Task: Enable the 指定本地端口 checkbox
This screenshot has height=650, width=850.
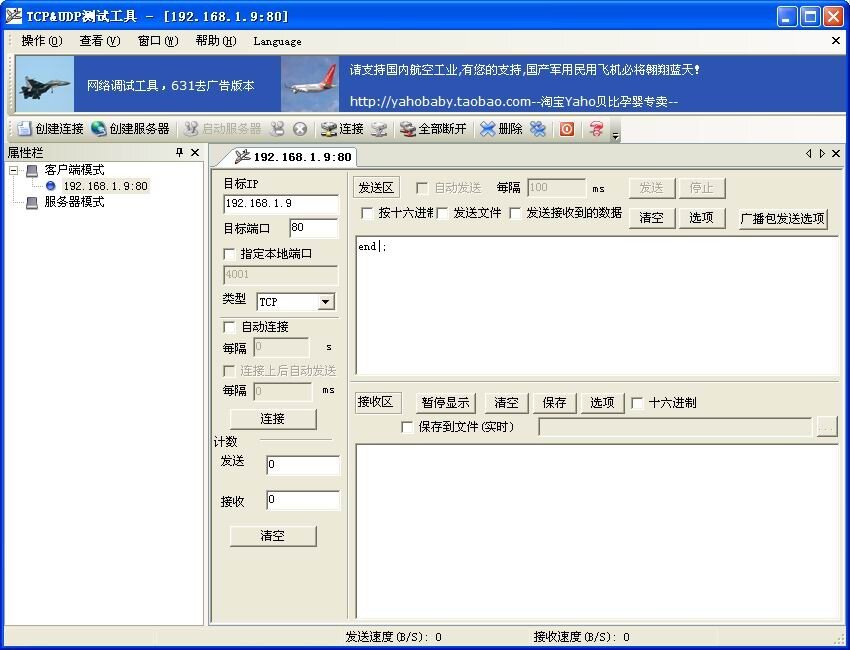Action: [x=229, y=254]
